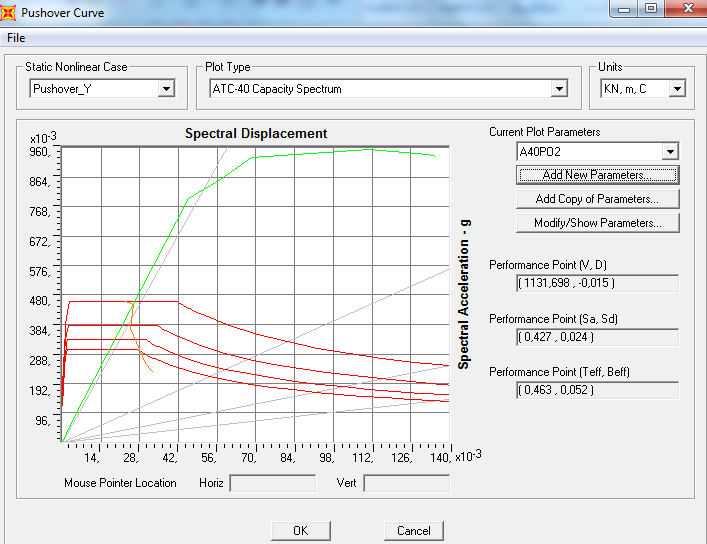Click the 960 value on vertical axis
The width and height of the screenshot is (707, 544).
(40, 152)
